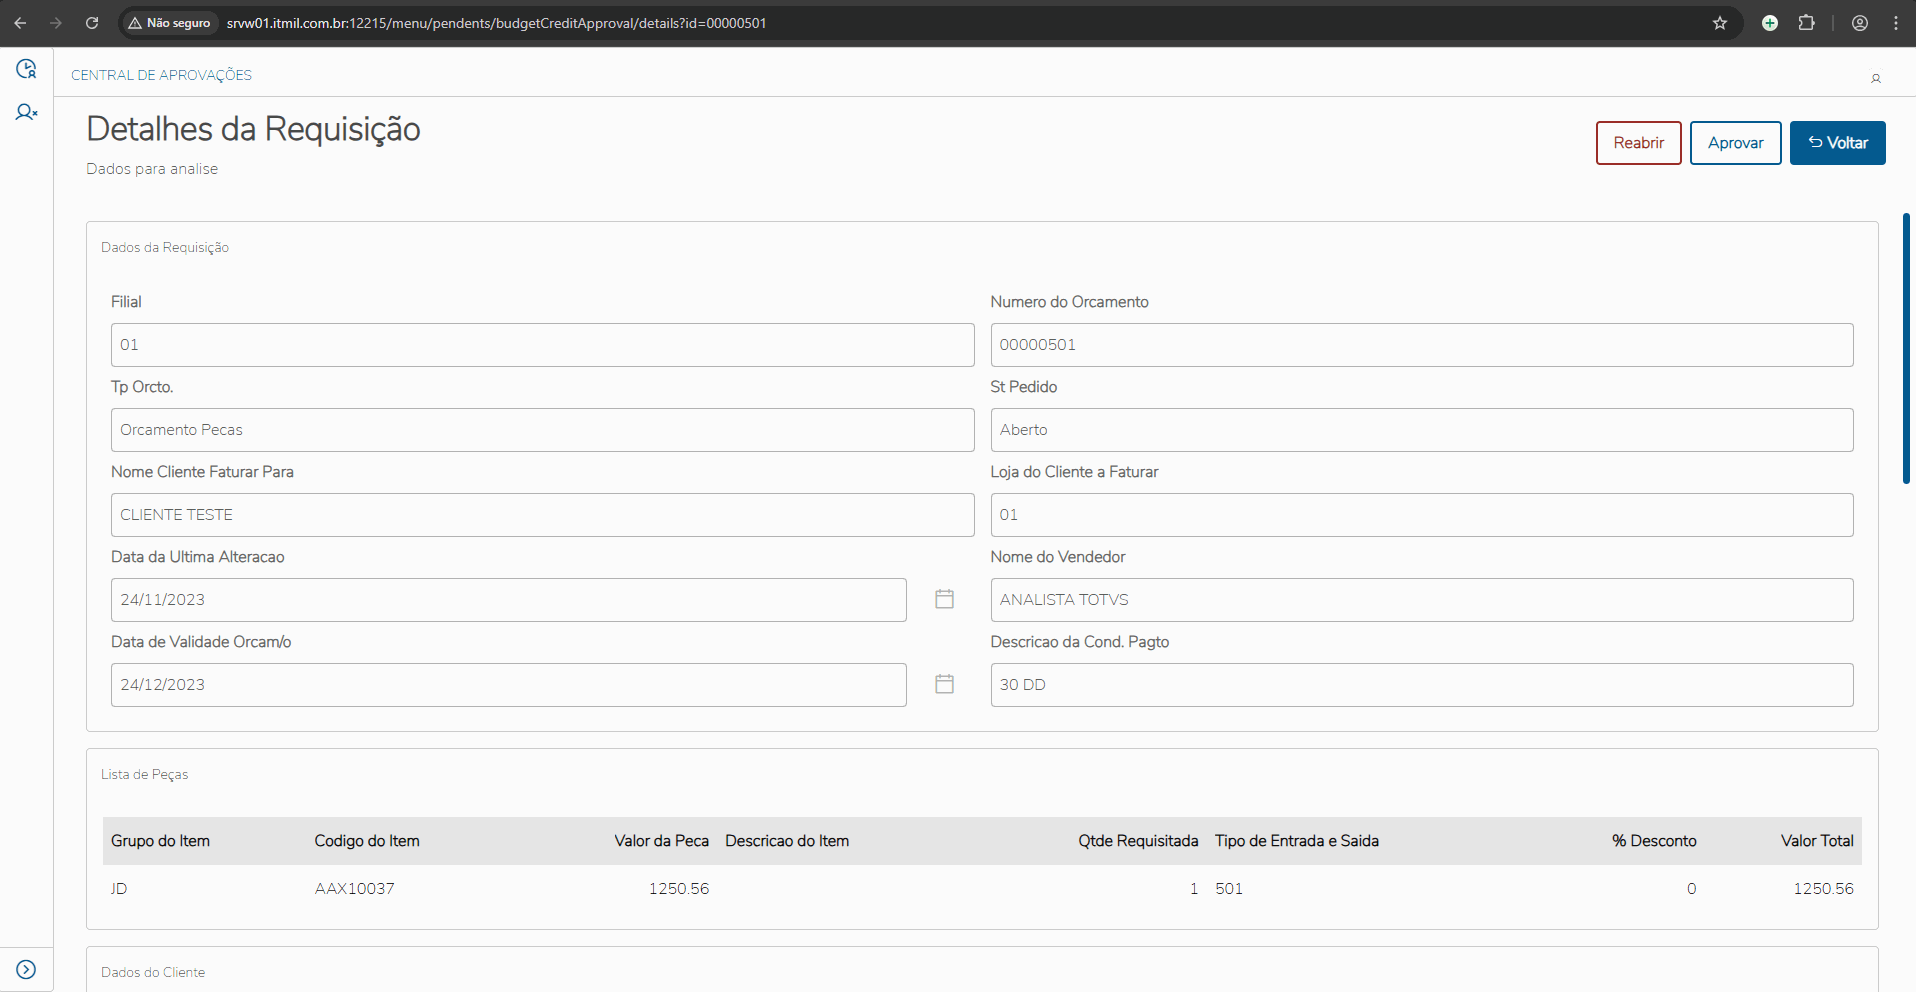Click the 1250.56 value under Valor Total
Screen dimensions: 1916x992
(1823, 889)
